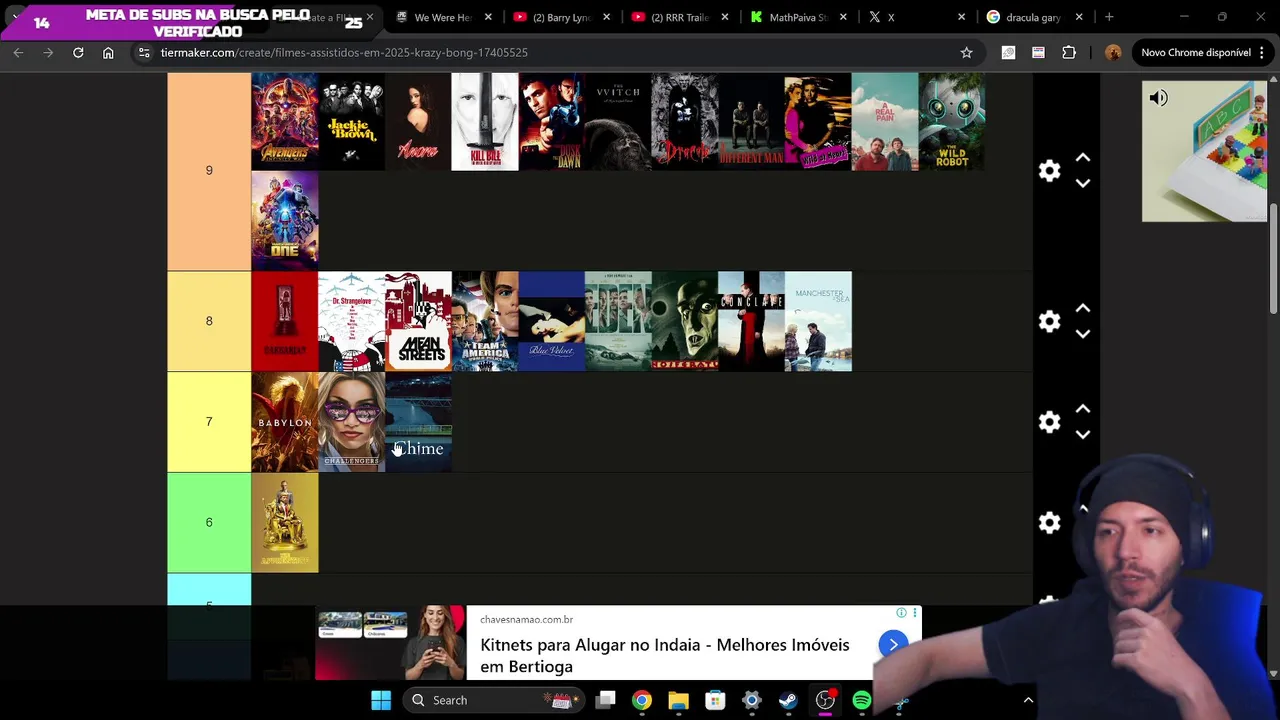1280x720 pixels.
Task: Move tier 7 row down with arrow
Action: click(1082, 435)
